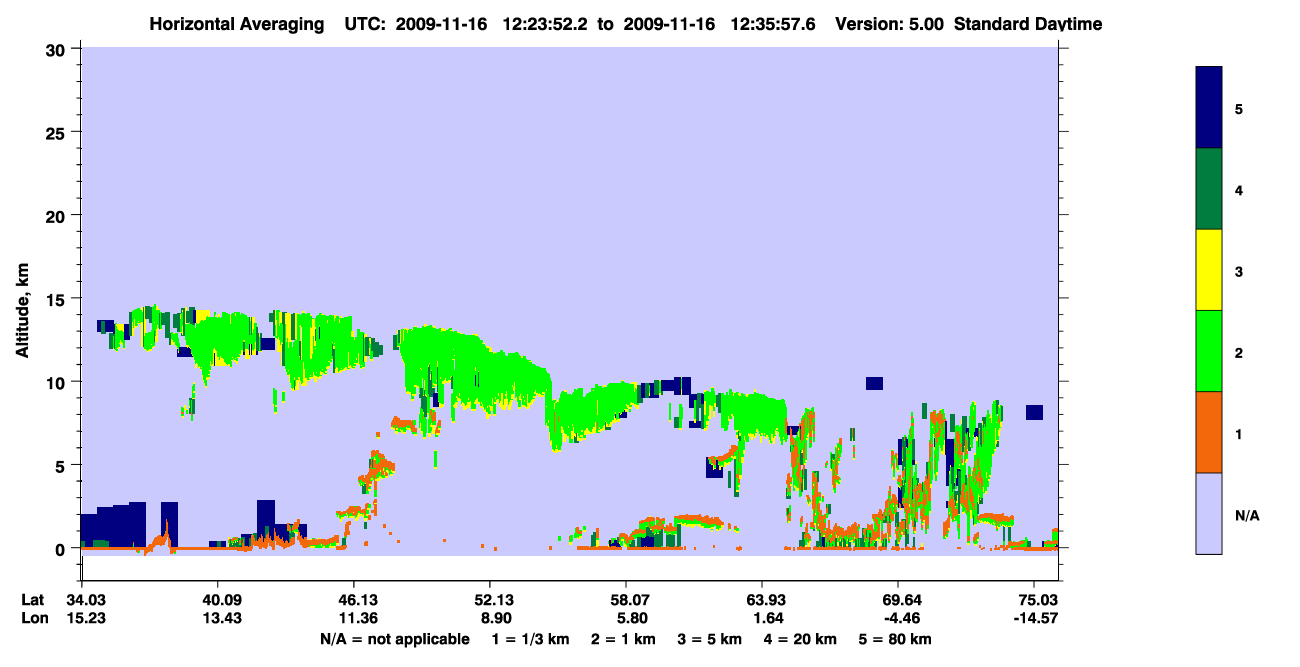Click the dark blue level 5 colorbar segment
Image resolution: width=1300 pixels, height=667 pixels.
(1209, 107)
